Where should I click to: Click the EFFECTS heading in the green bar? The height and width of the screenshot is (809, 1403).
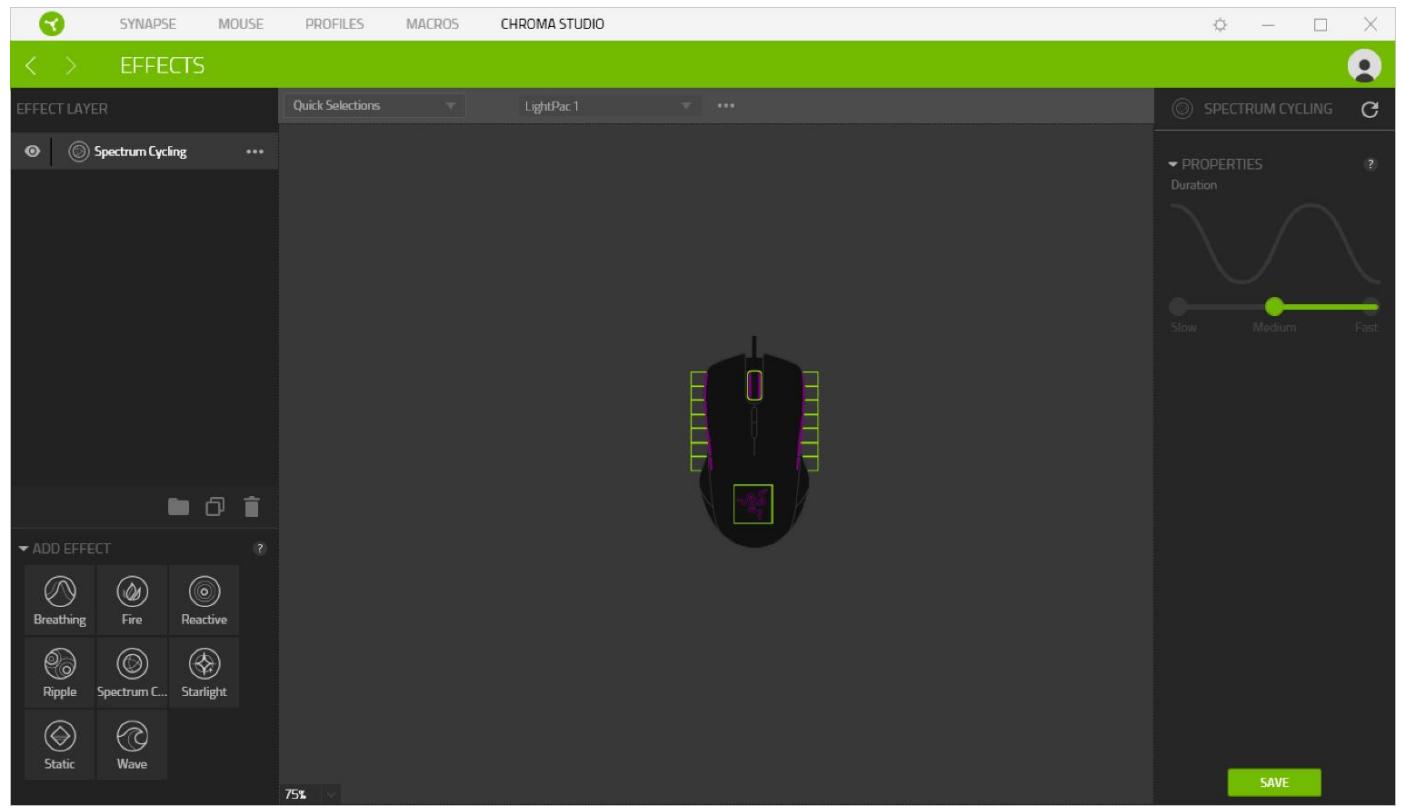(162, 66)
